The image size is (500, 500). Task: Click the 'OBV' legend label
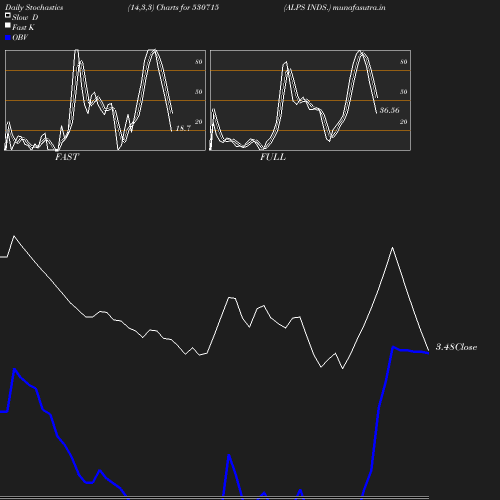(20, 38)
